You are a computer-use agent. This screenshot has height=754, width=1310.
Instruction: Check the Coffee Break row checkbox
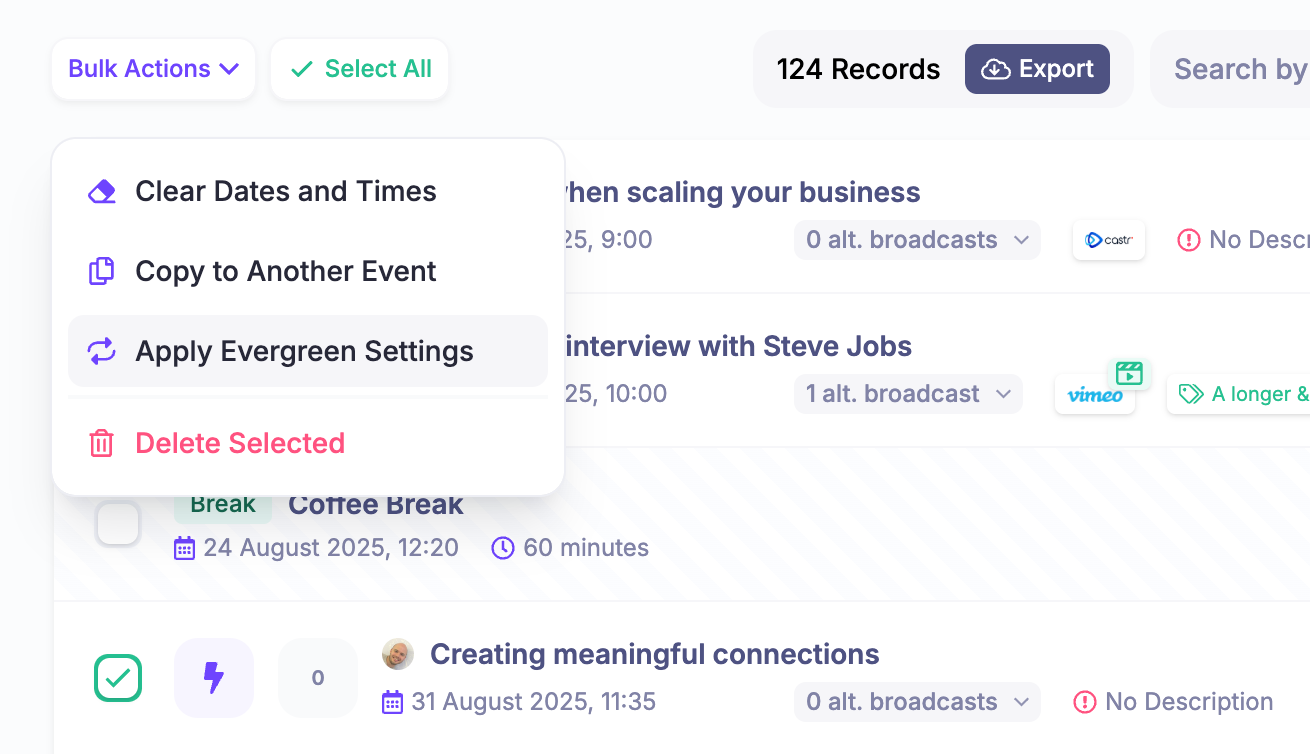click(118, 524)
